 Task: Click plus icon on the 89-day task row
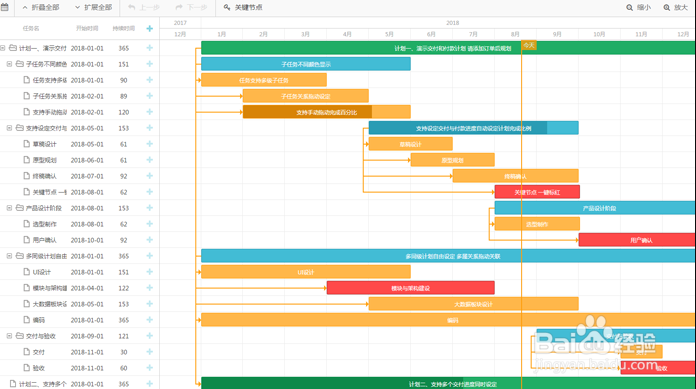(x=150, y=96)
